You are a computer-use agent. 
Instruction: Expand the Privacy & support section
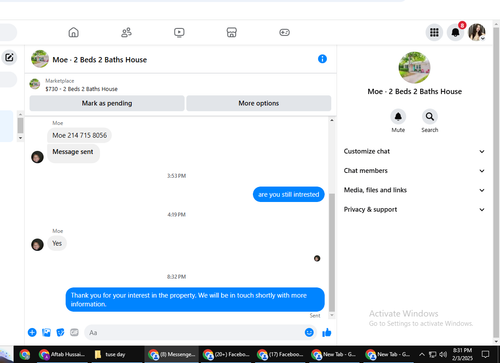414,209
